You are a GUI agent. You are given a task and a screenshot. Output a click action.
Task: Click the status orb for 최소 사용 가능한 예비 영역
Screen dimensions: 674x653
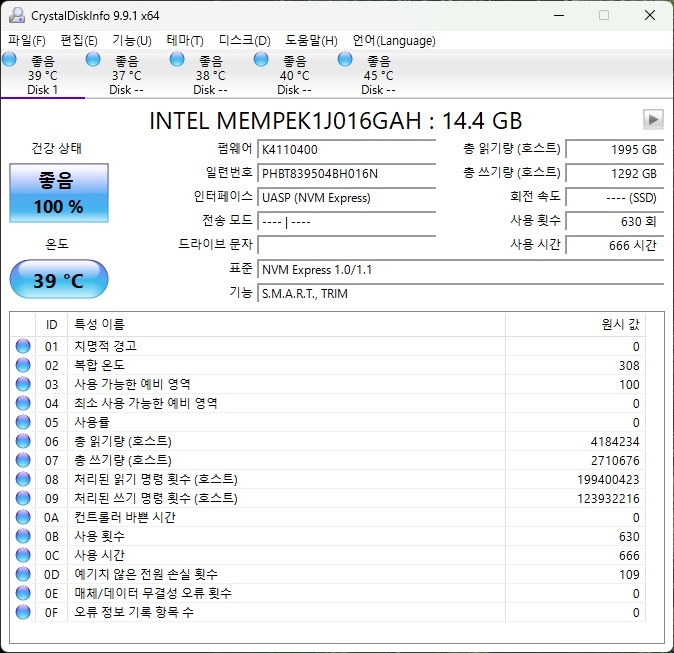[23, 403]
